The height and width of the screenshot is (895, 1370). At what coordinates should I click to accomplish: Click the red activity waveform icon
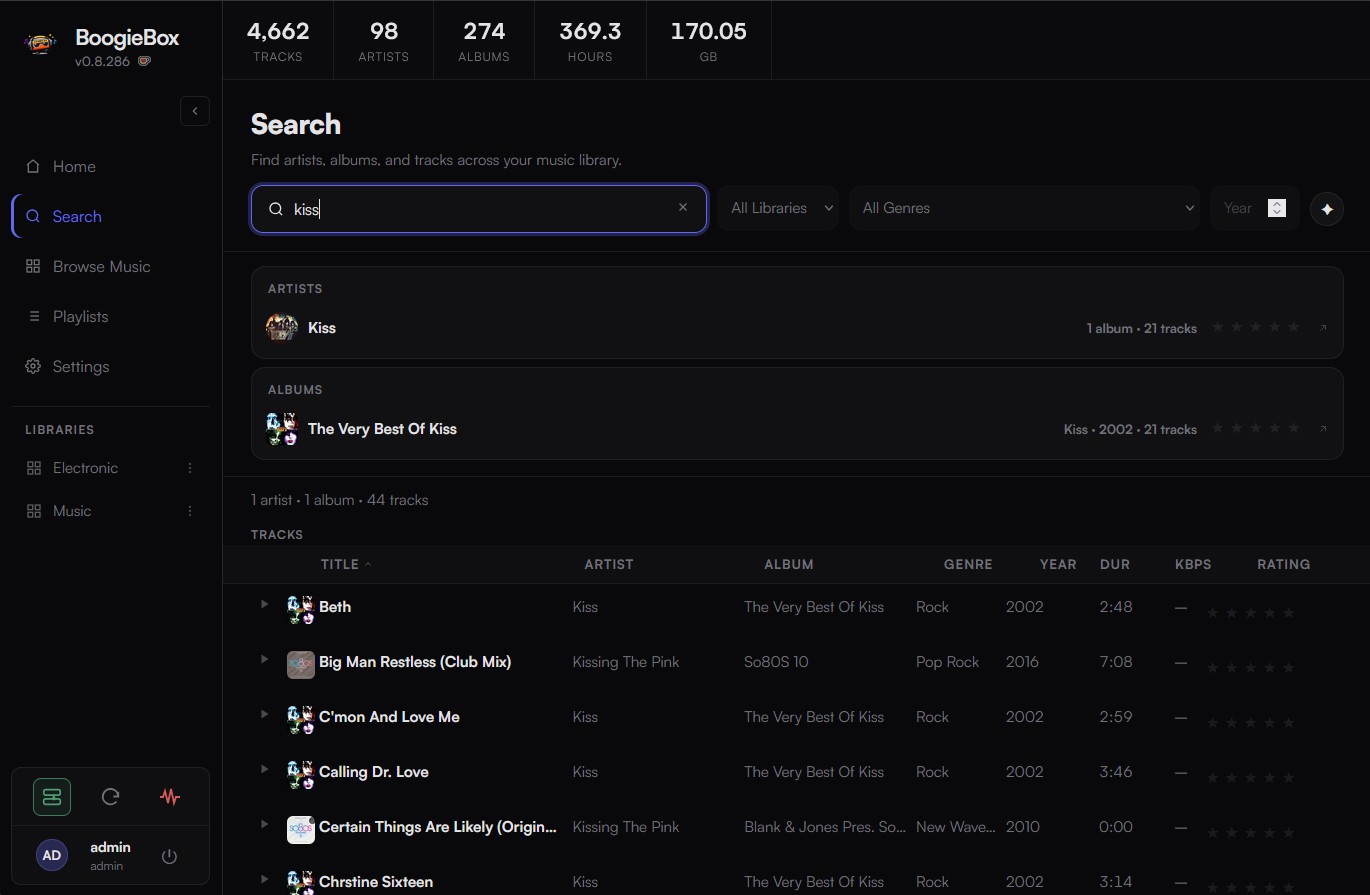point(170,797)
